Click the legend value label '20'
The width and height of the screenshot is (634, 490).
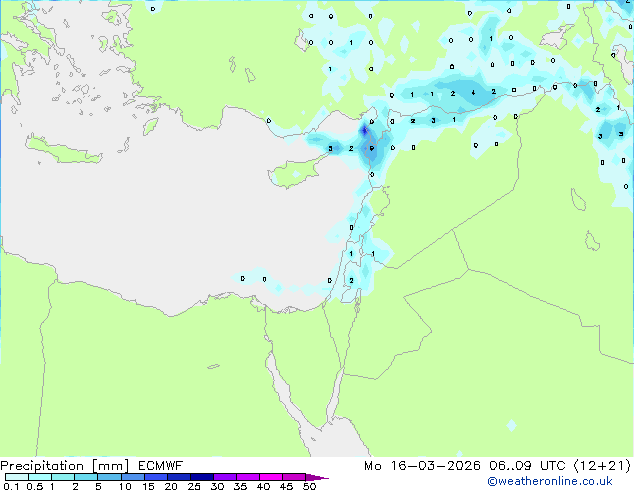click(171, 486)
